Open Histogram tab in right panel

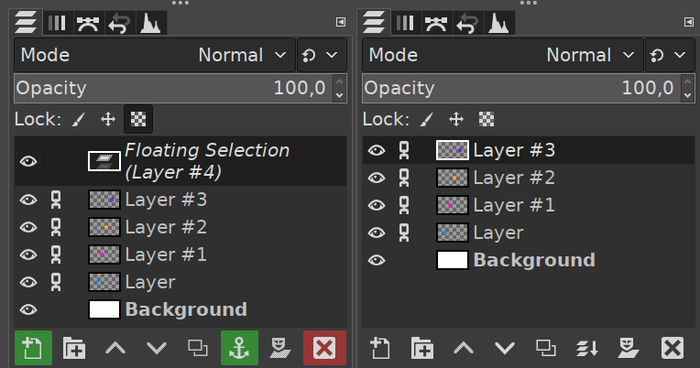[499, 23]
